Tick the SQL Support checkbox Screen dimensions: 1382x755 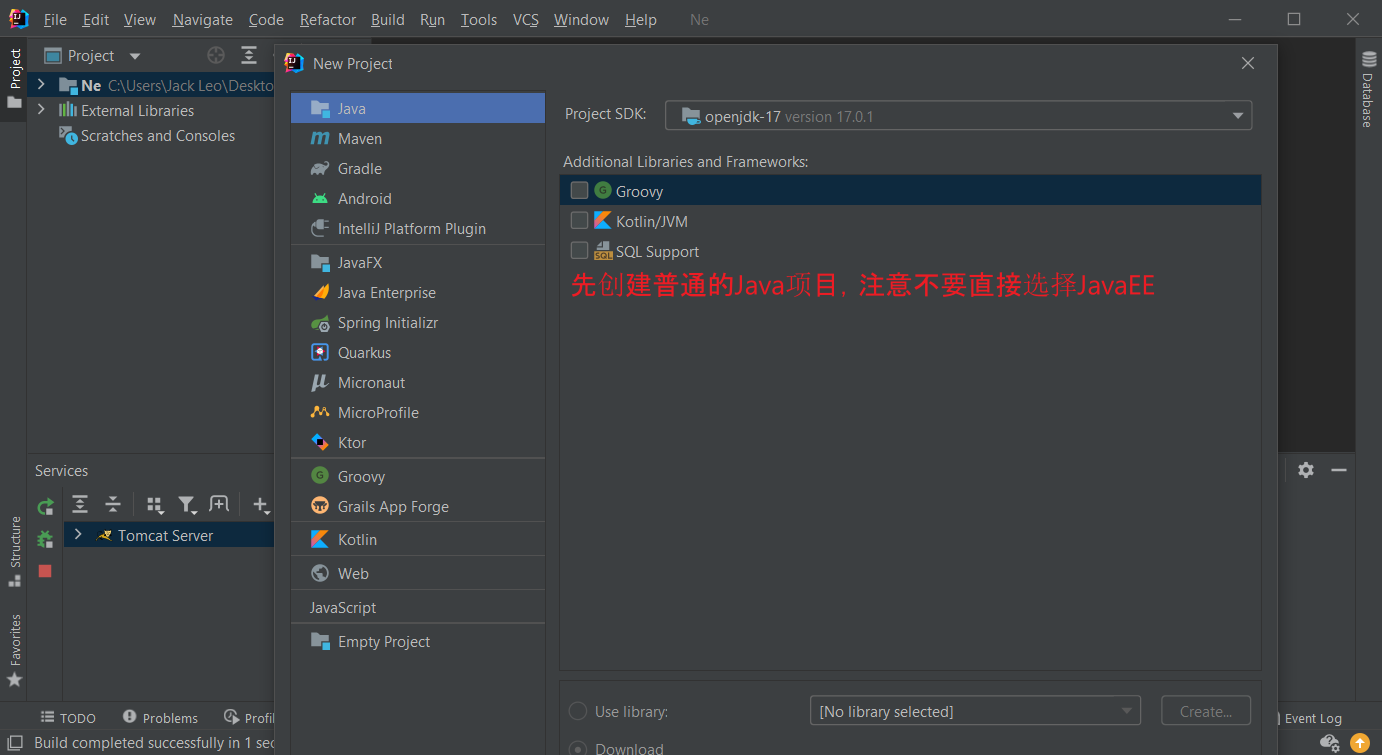579,250
